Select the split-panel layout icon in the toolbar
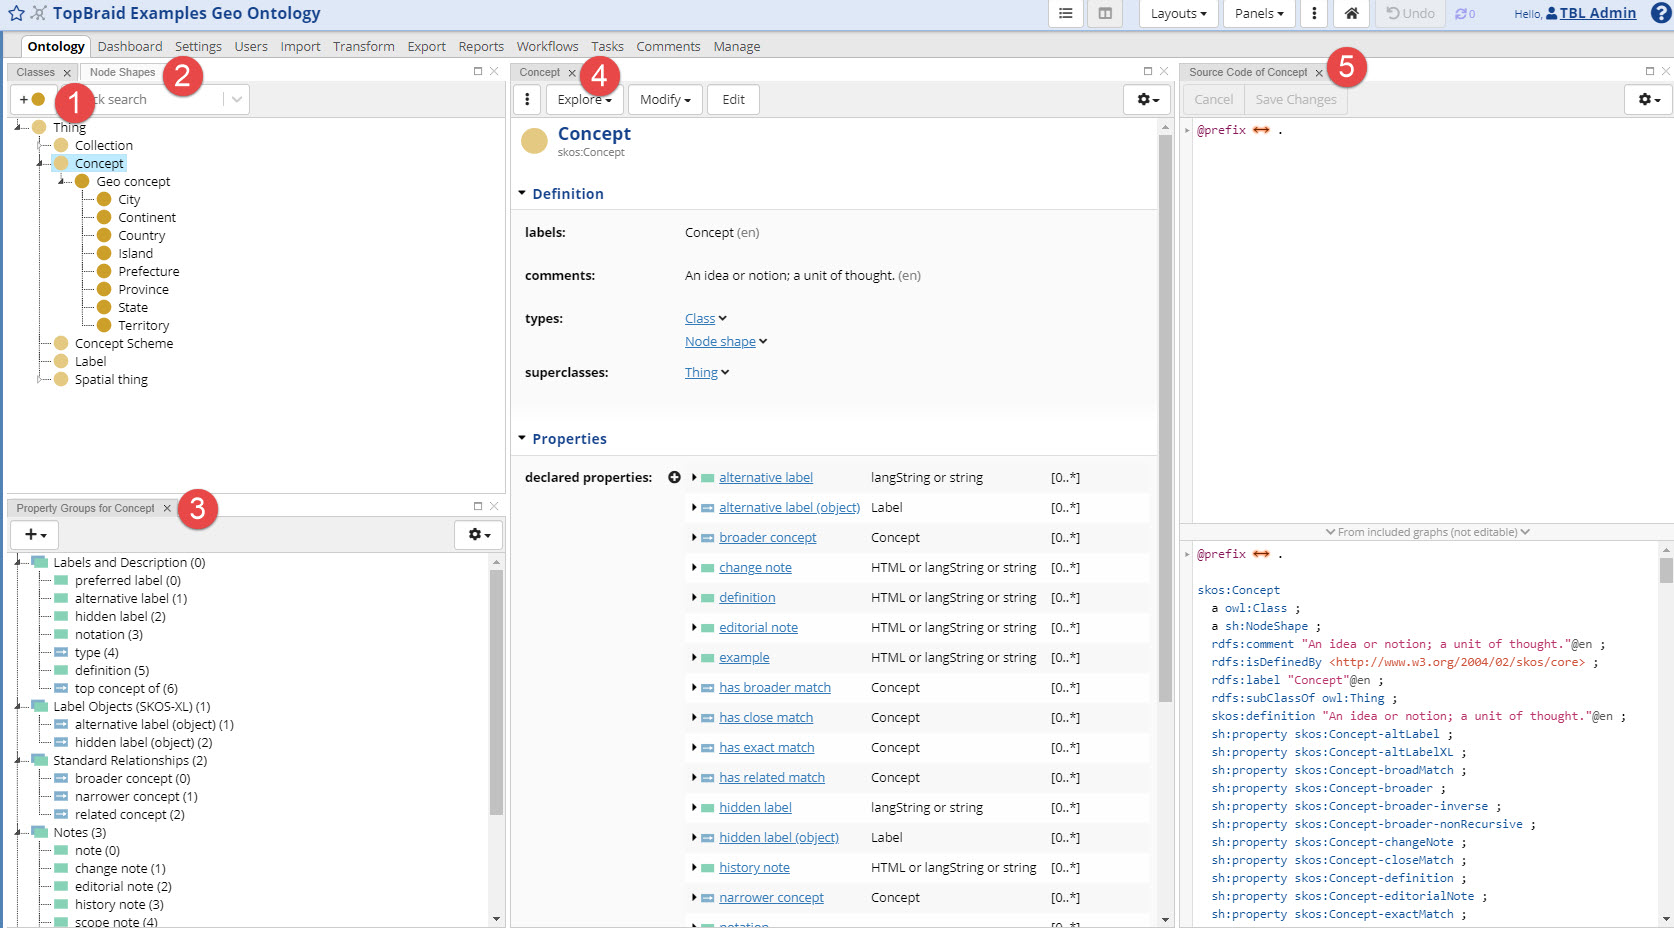The height and width of the screenshot is (928, 1674). [1103, 13]
